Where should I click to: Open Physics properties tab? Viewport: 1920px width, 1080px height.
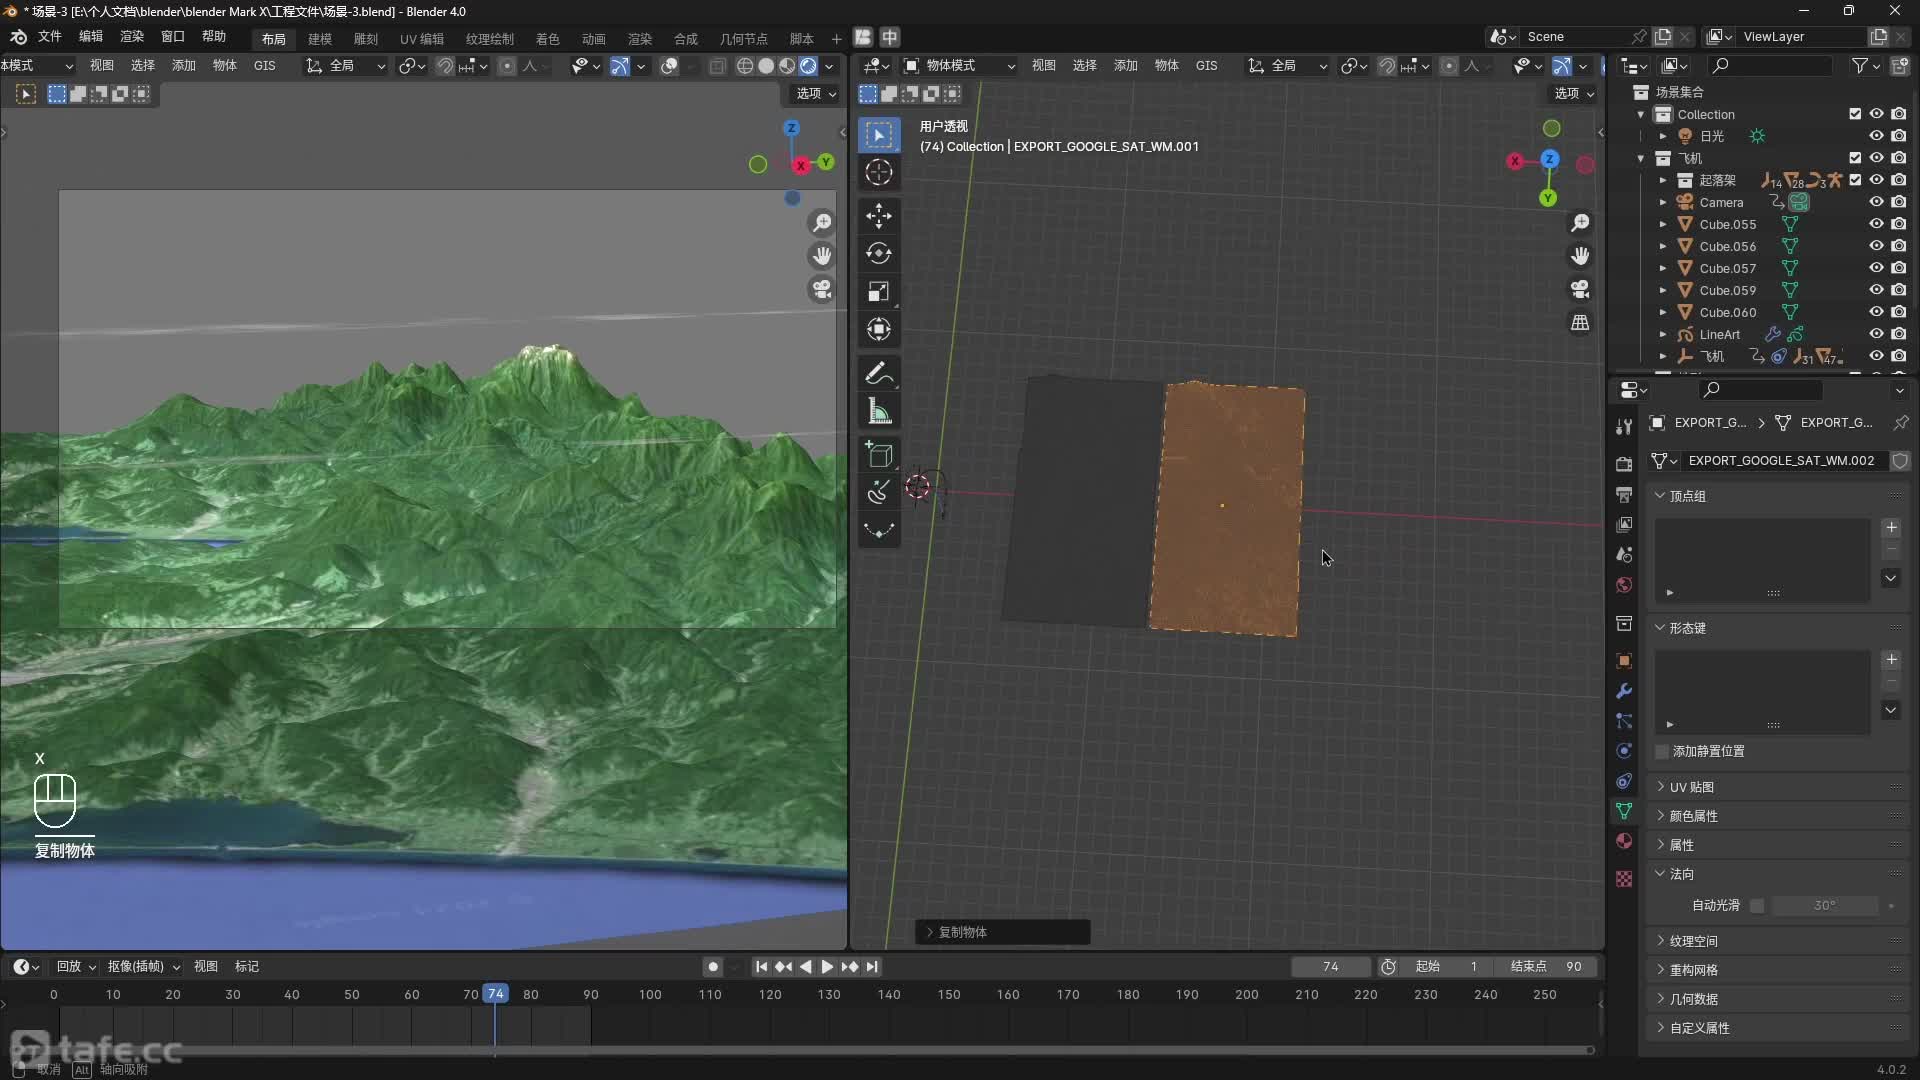(1624, 751)
